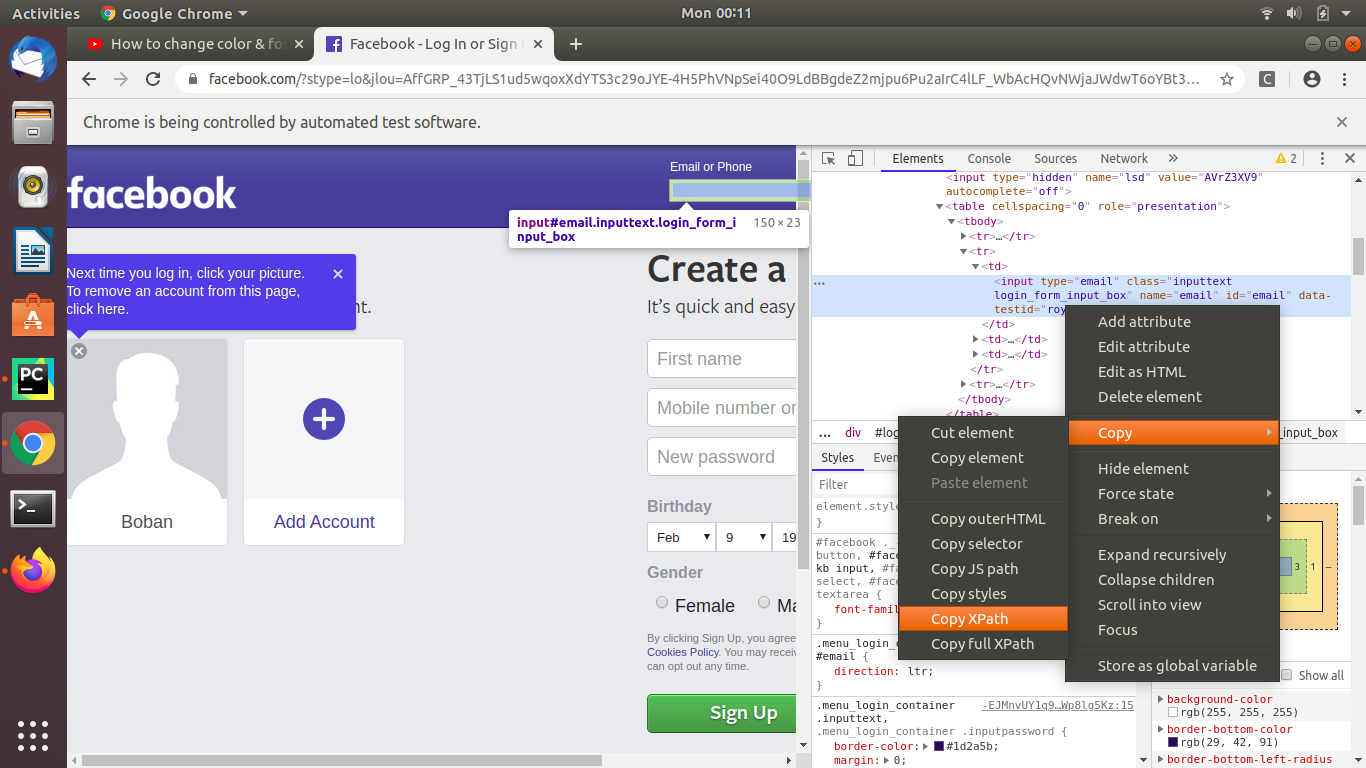The image size is (1366, 768).
Task: Select Copy selector in the submenu
Action: point(983,544)
